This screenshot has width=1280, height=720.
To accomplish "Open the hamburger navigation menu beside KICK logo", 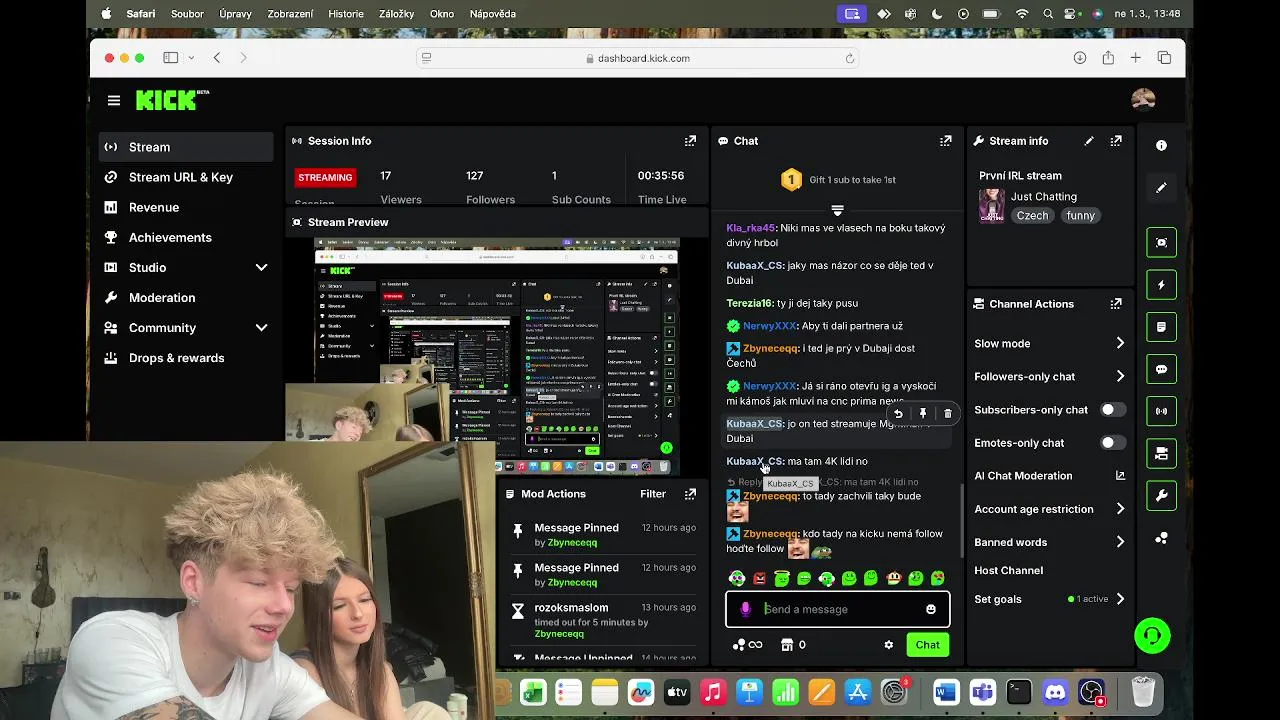I will coord(114,100).
